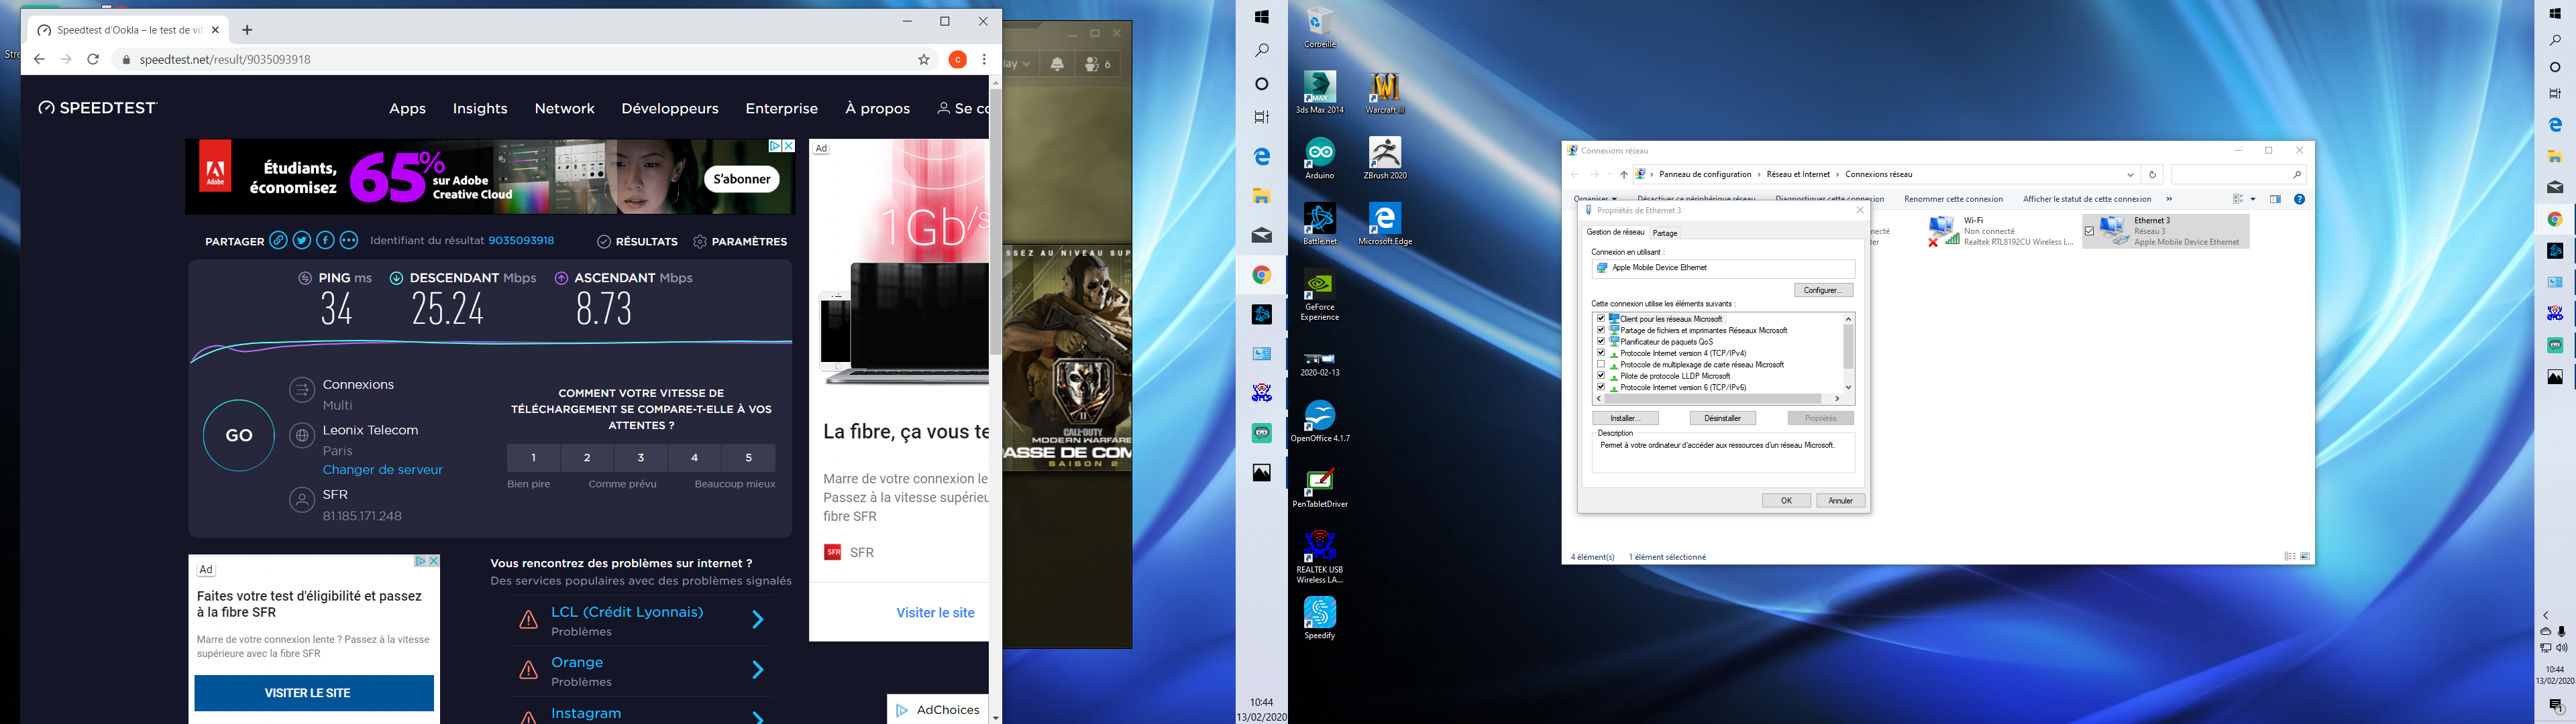Bookmark this page with the star icon
Image resolution: width=2576 pixels, height=724 pixels.
[x=924, y=60]
